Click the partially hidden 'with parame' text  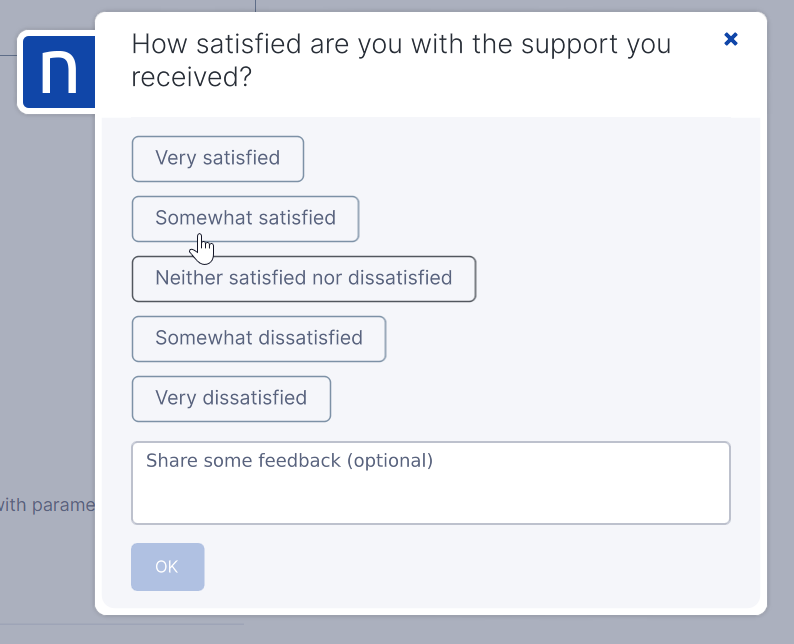[47, 505]
